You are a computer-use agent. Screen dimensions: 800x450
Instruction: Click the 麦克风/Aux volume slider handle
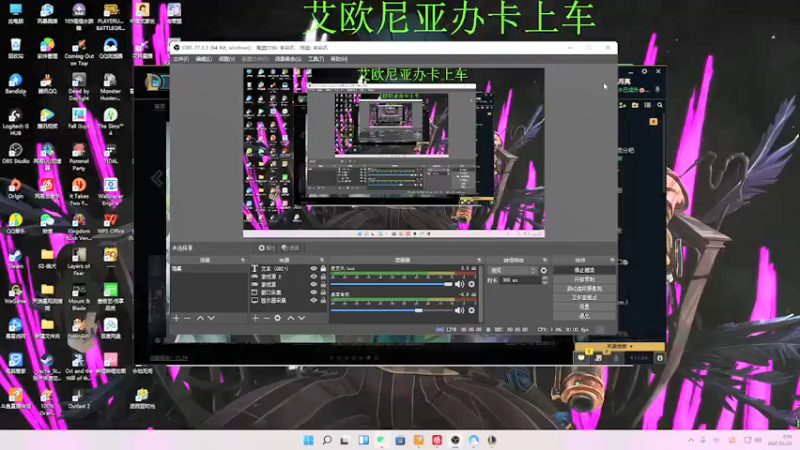coord(448,284)
